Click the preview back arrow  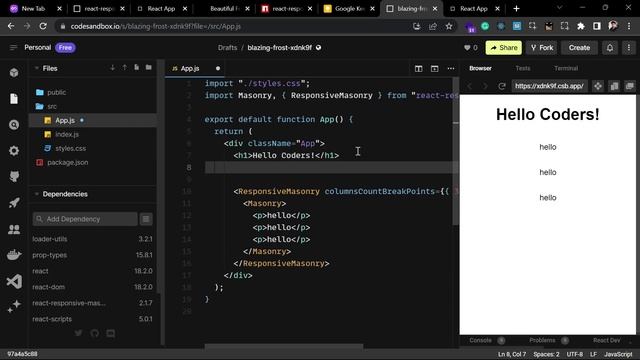click(470, 86)
